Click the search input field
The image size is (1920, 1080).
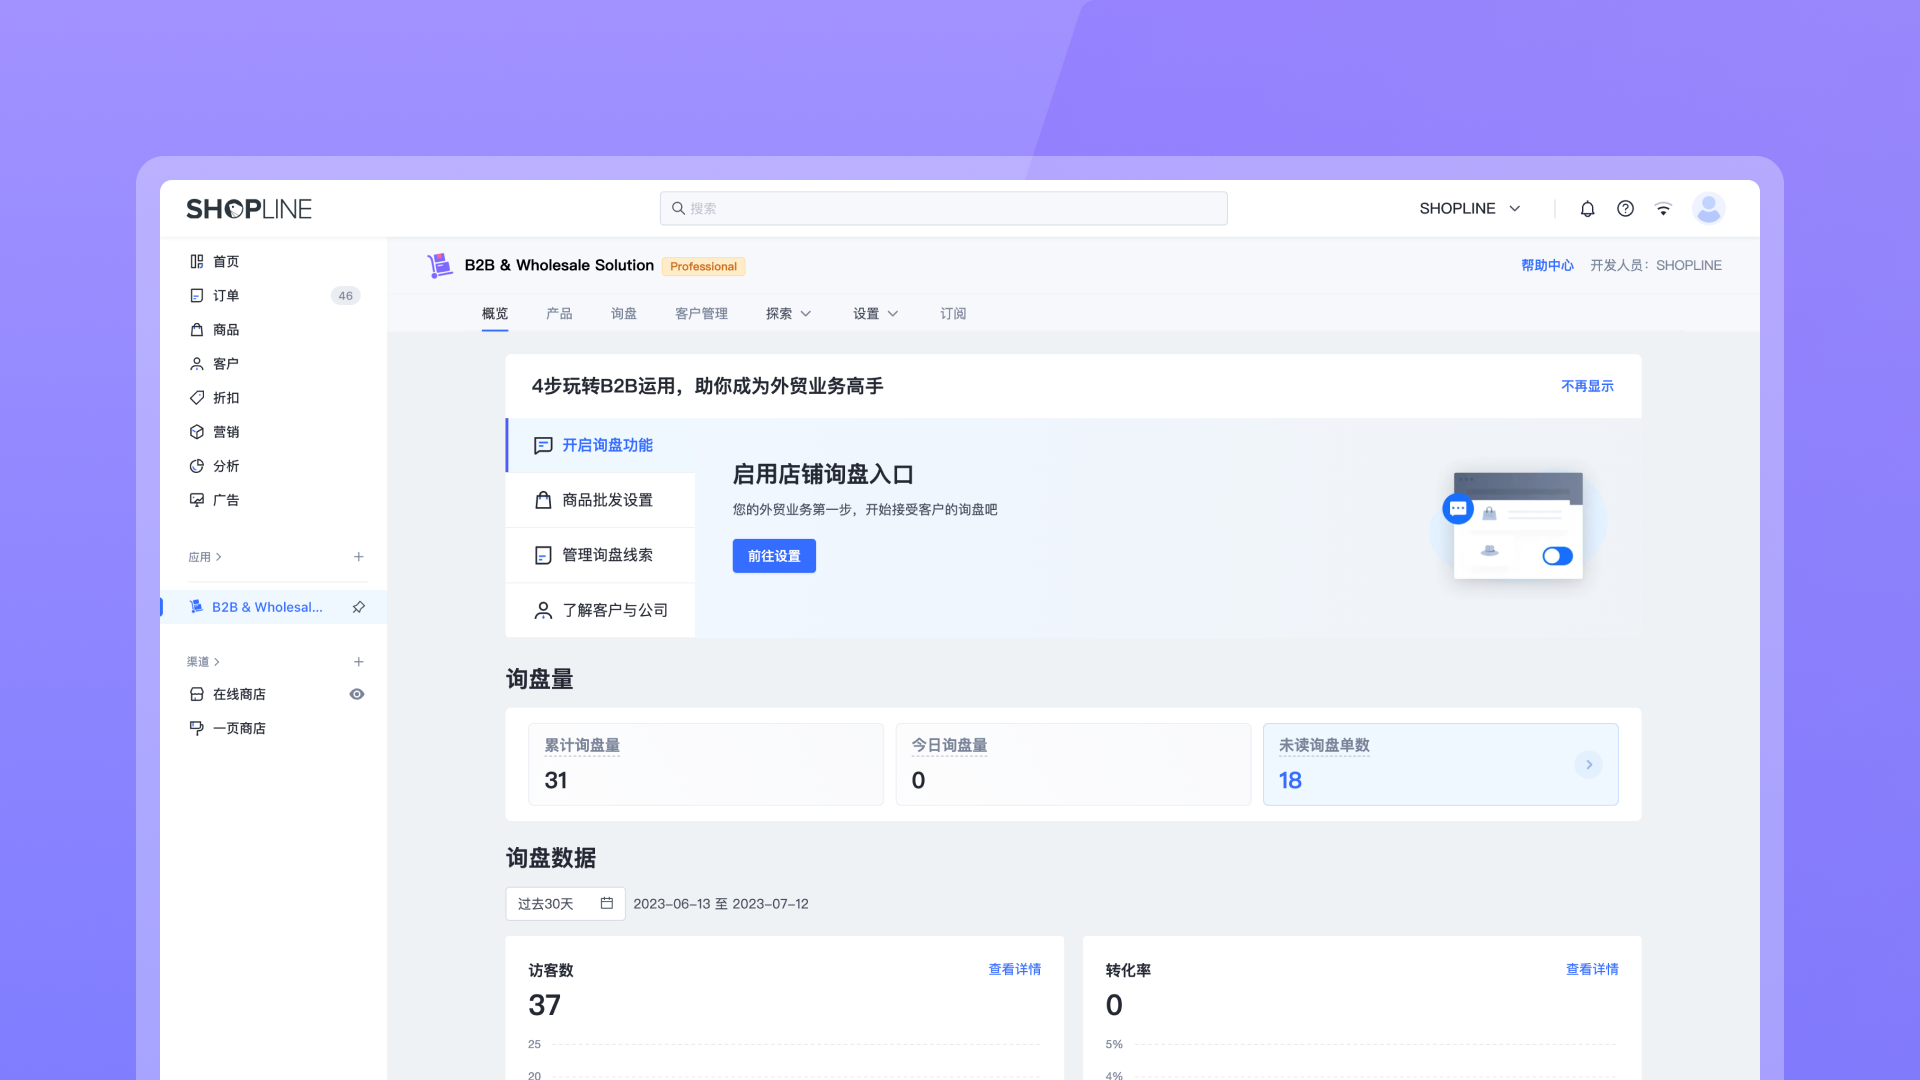(943, 209)
